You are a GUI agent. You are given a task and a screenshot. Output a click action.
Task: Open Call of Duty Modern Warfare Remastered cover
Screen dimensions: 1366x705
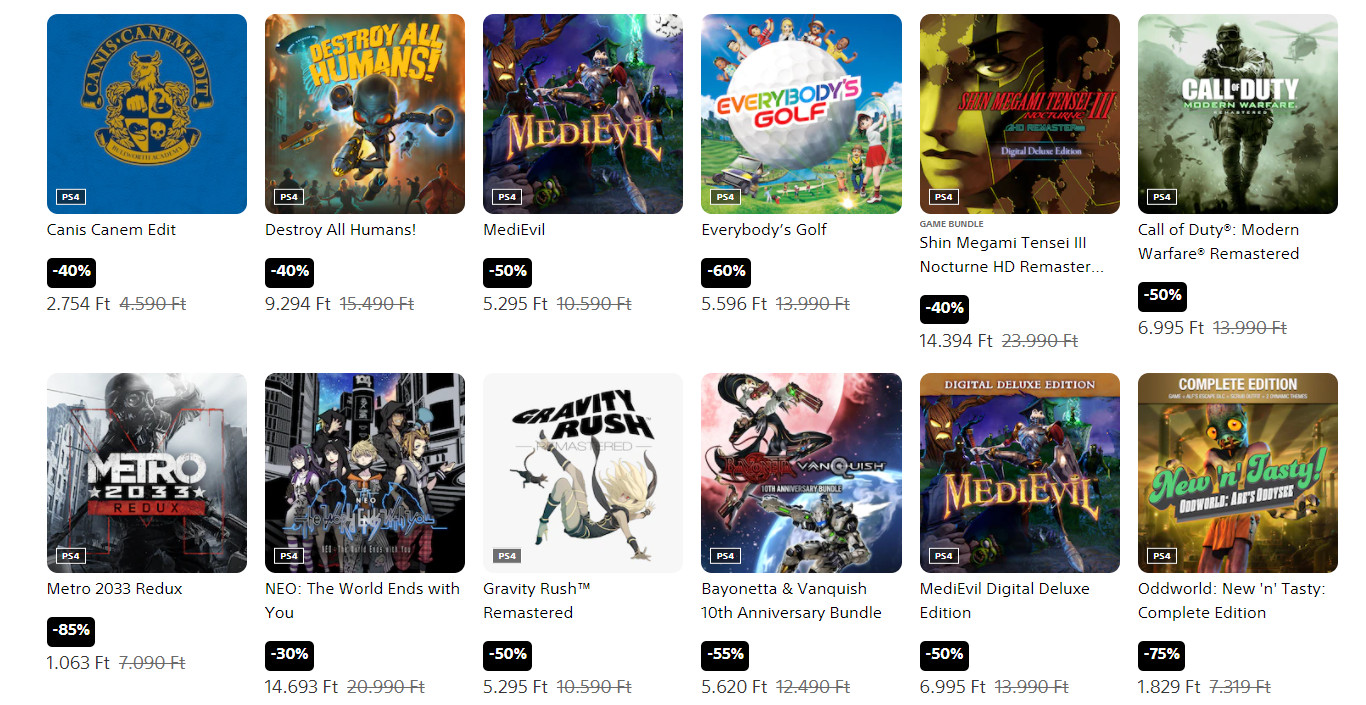click(1238, 114)
